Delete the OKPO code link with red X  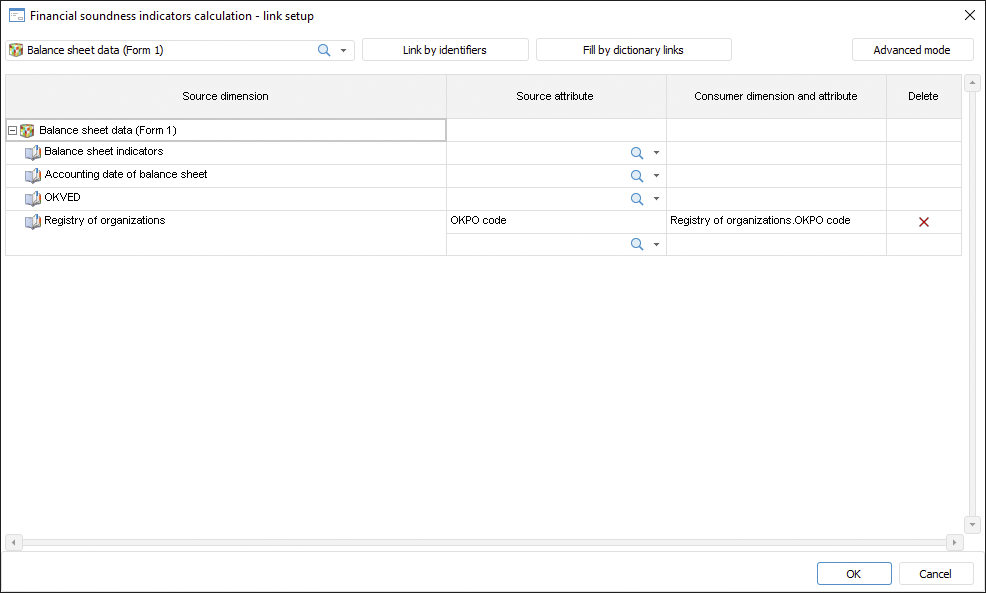pyautogui.click(x=923, y=222)
